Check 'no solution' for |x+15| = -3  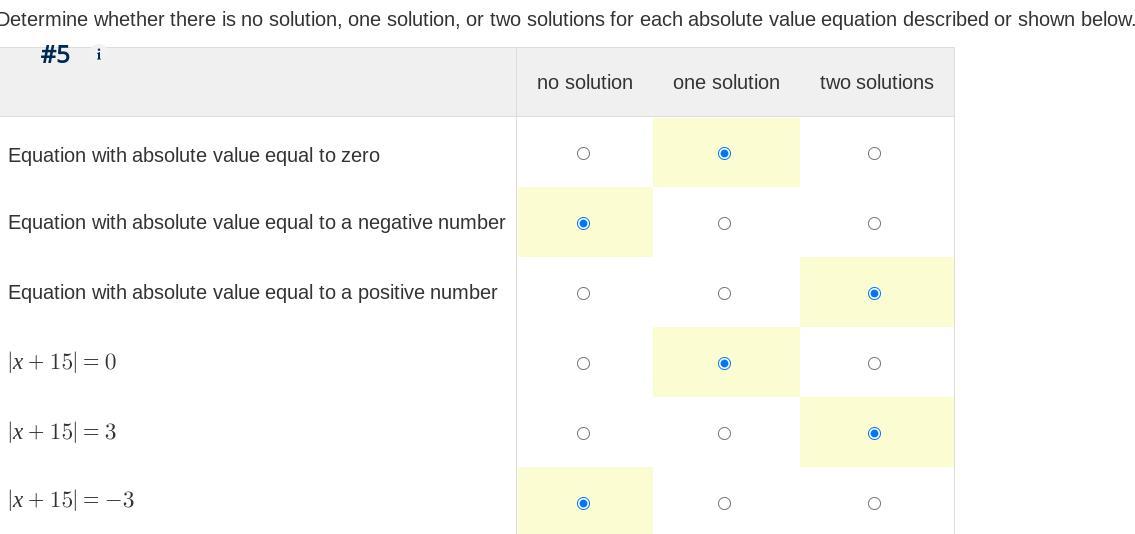point(584,503)
